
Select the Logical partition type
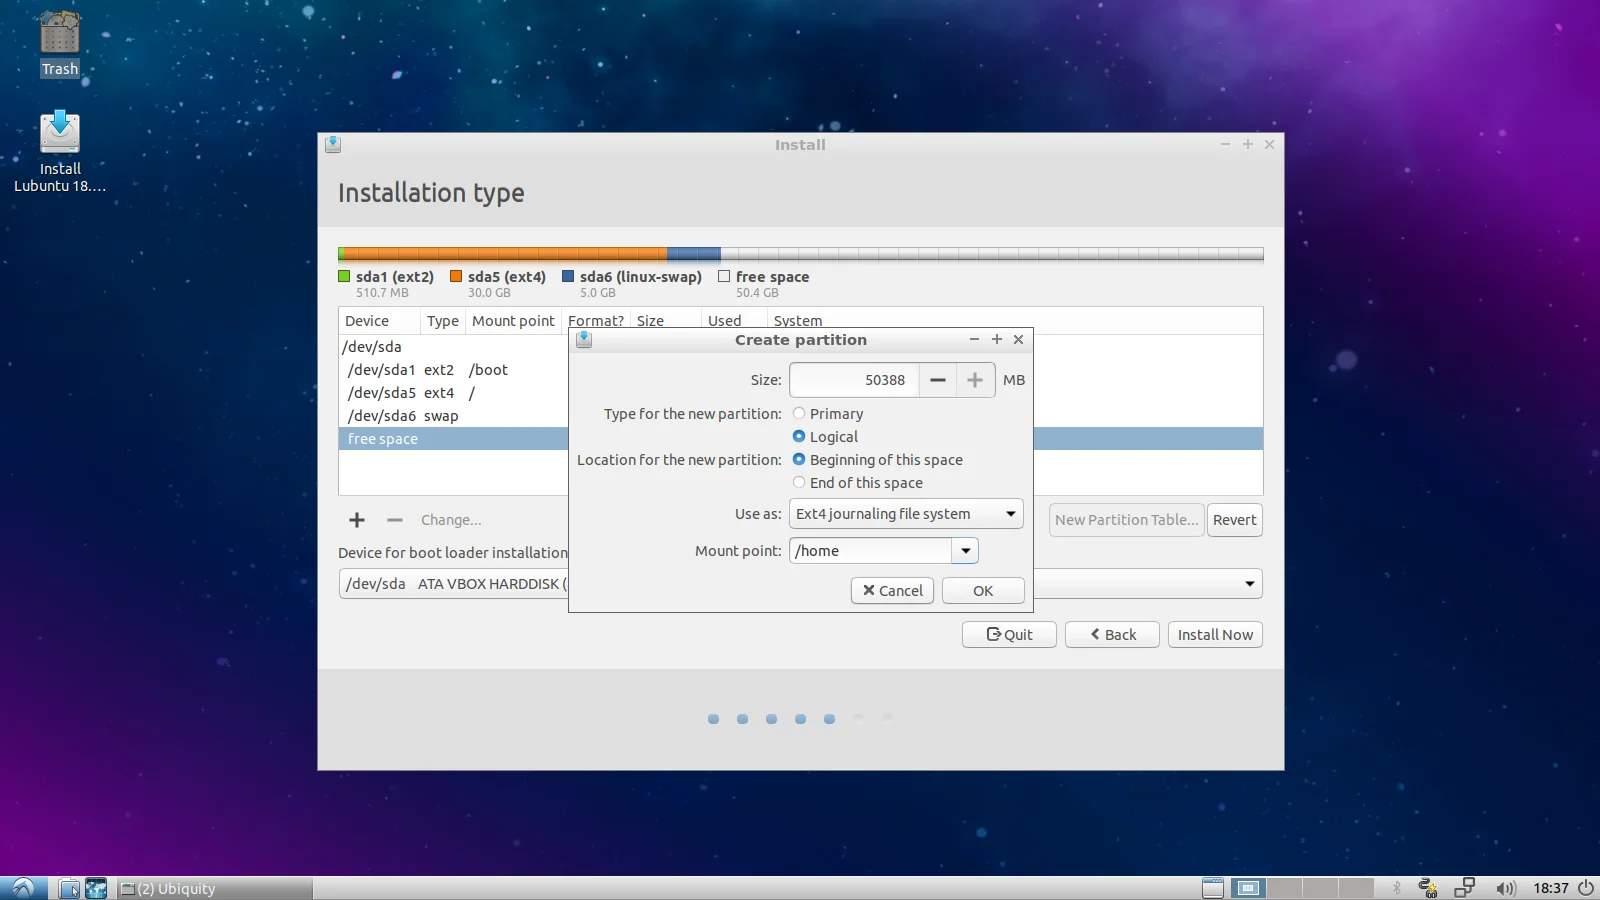799,437
